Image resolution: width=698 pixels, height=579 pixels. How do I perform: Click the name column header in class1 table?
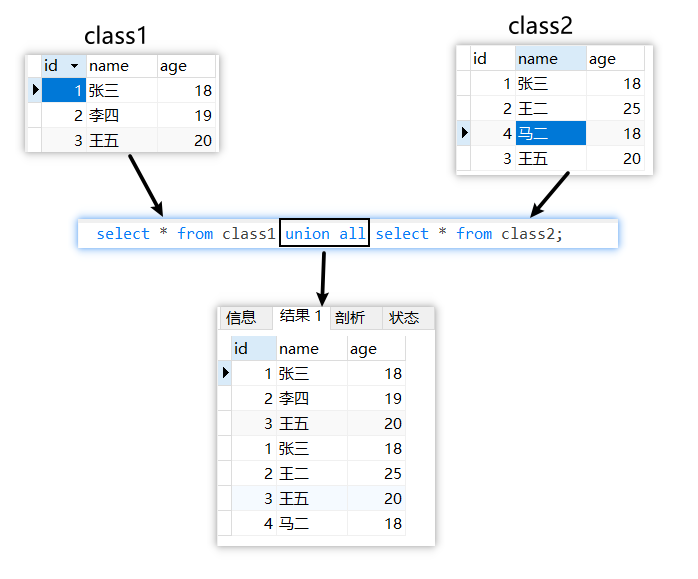coord(122,66)
